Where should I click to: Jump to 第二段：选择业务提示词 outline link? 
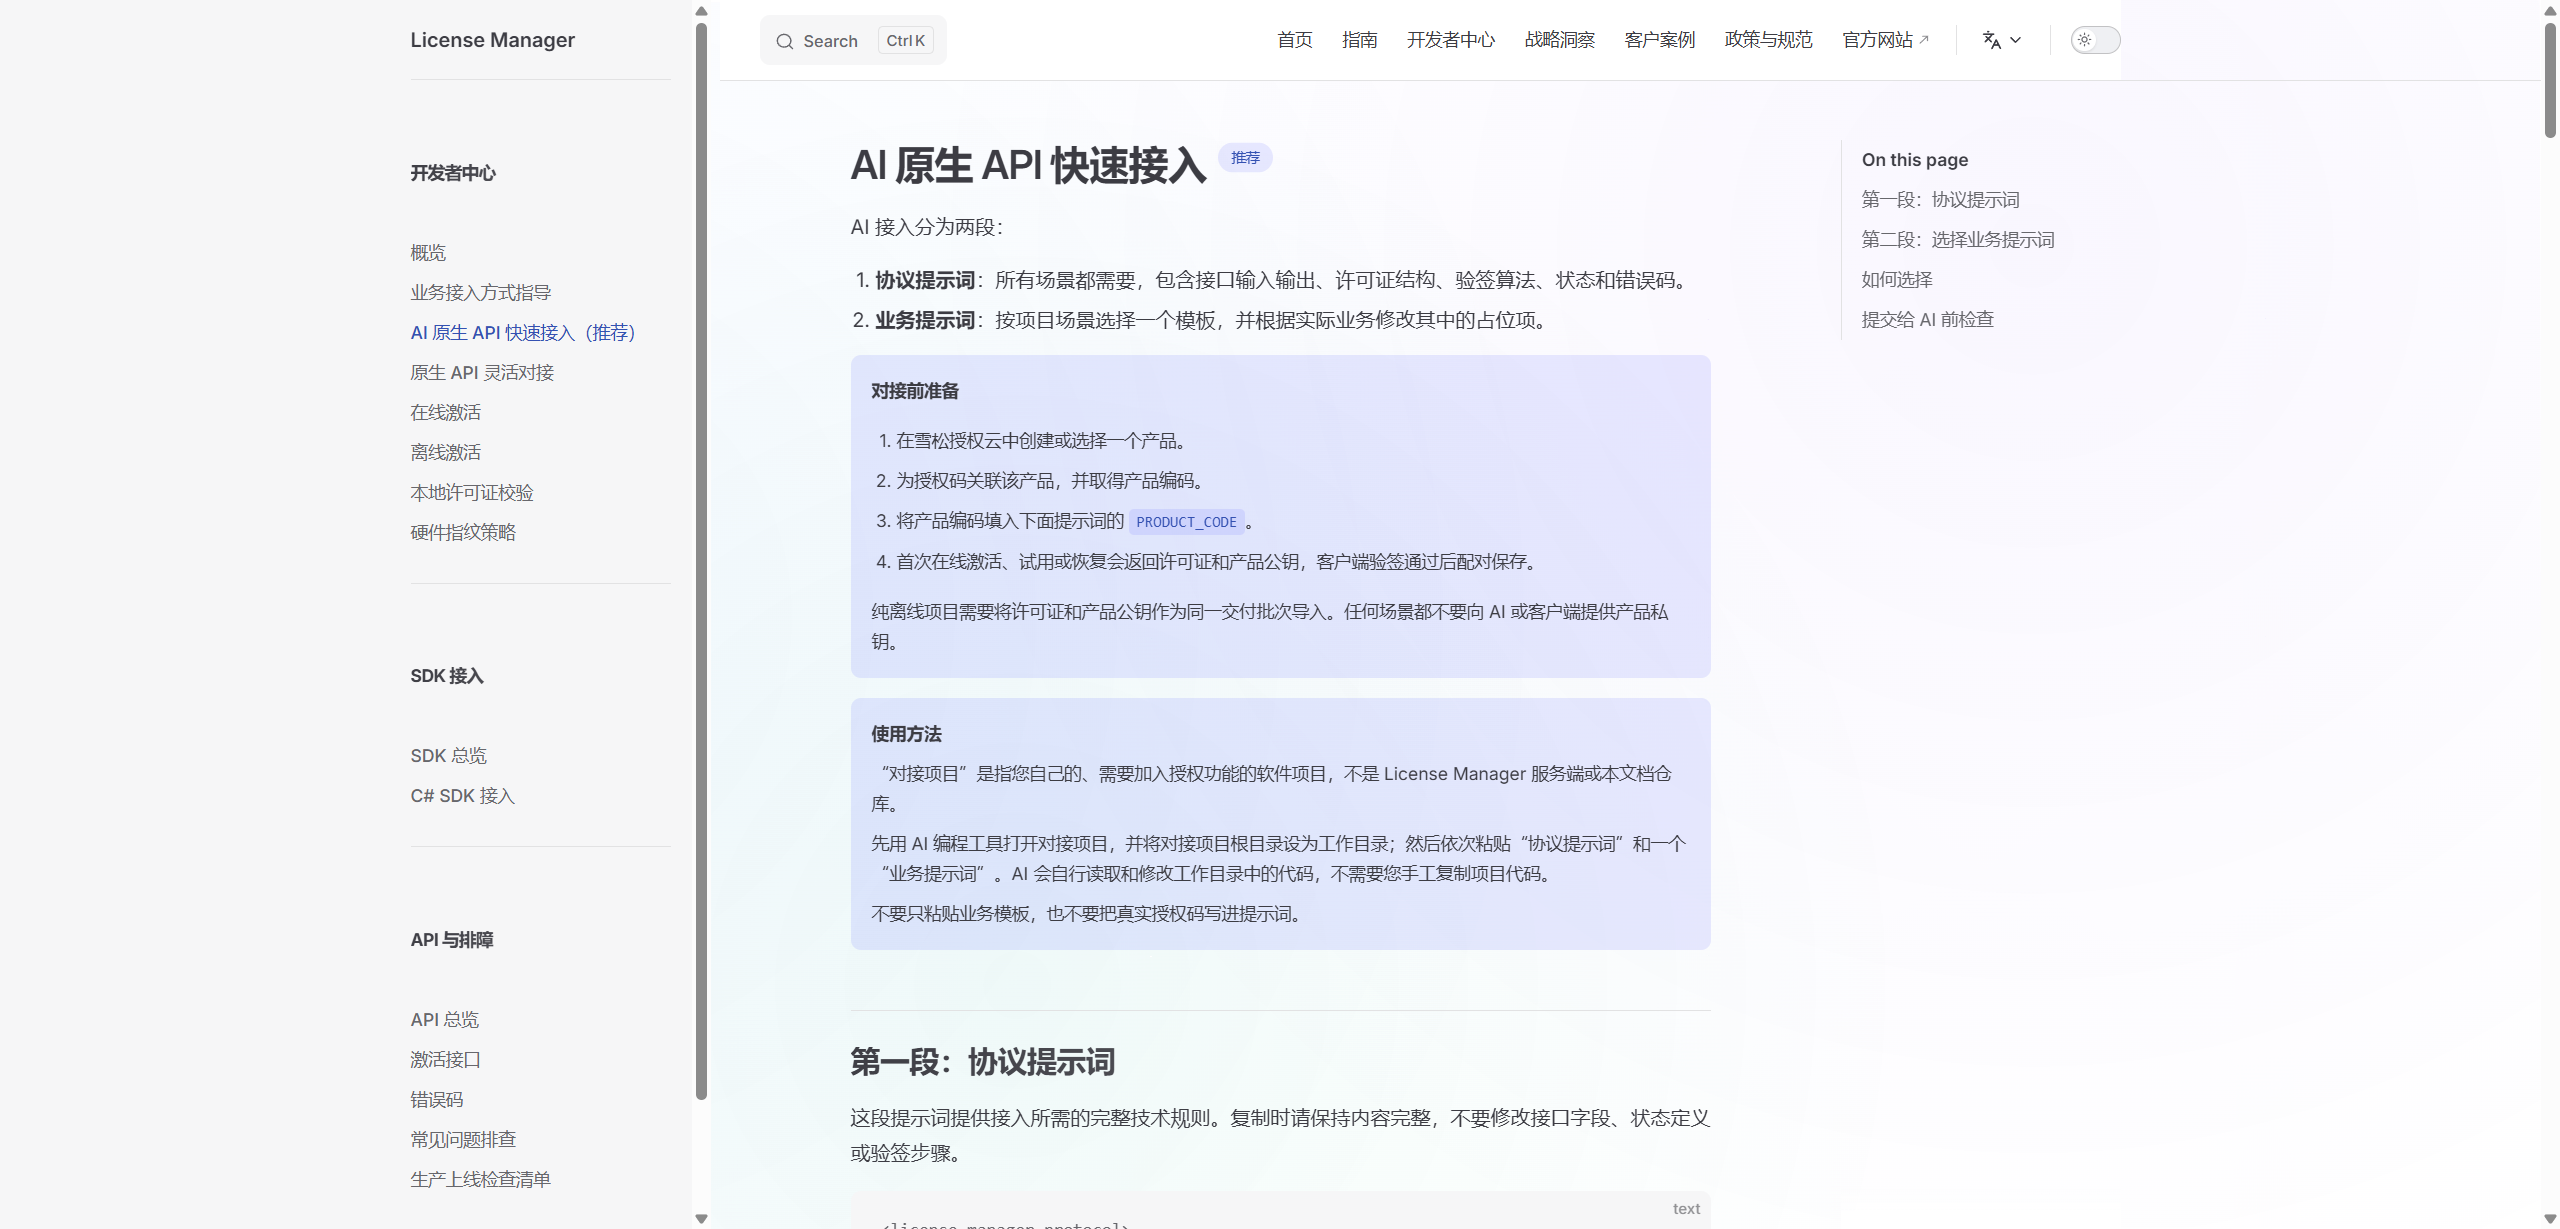tap(1958, 240)
